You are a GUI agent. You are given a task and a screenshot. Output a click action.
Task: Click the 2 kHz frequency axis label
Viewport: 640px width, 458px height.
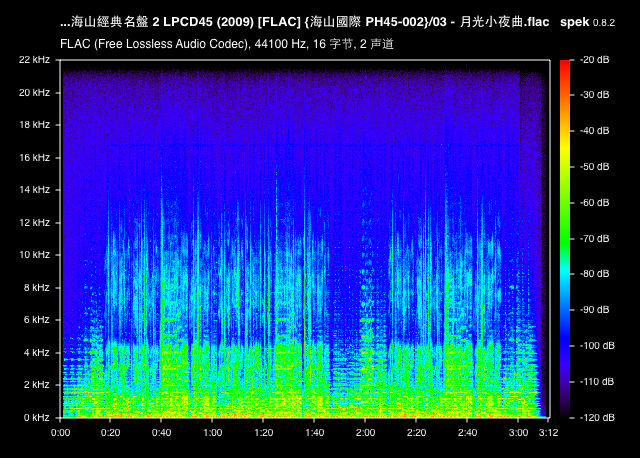[x=36, y=385]
